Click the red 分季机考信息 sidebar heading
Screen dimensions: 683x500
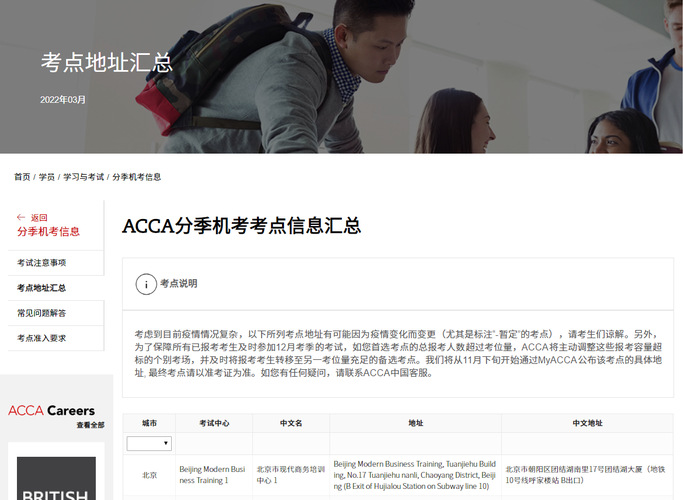coord(48,231)
